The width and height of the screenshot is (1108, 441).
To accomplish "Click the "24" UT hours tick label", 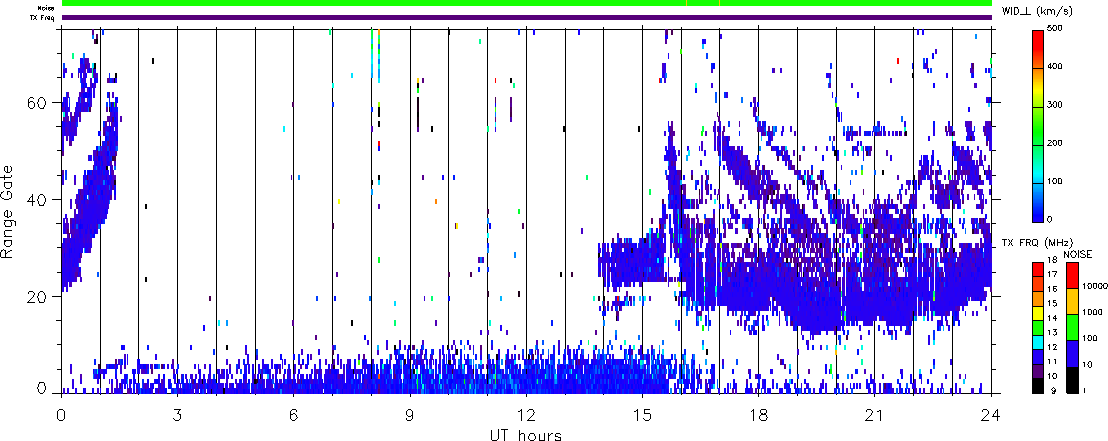I will pos(991,414).
